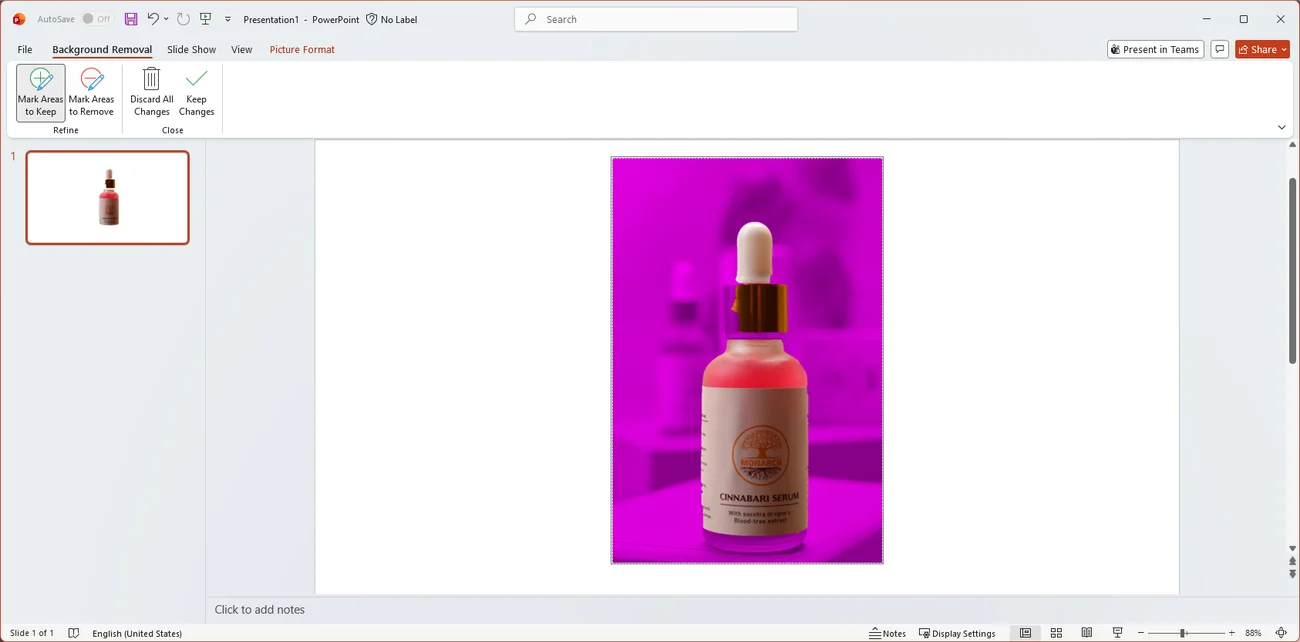Viewport: 1300px width, 642px height.
Task: Go to next slide double-arrow button
Action: point(1292,574)
